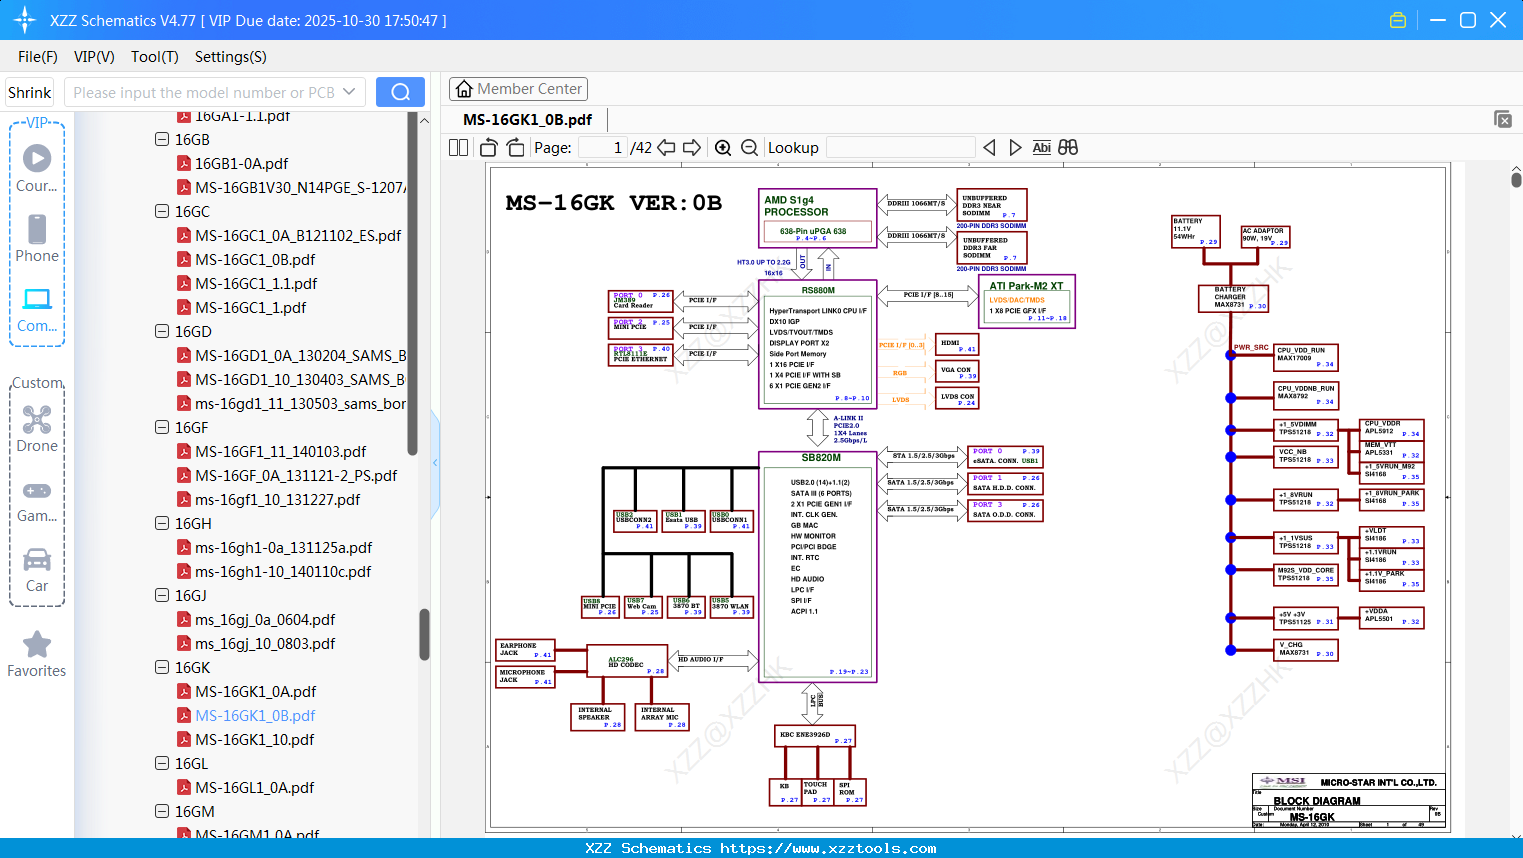The width and height of the screenshot is (1523, 858).
Task: Open the Courses sidebar icon
Action: (x=37, y=168)
